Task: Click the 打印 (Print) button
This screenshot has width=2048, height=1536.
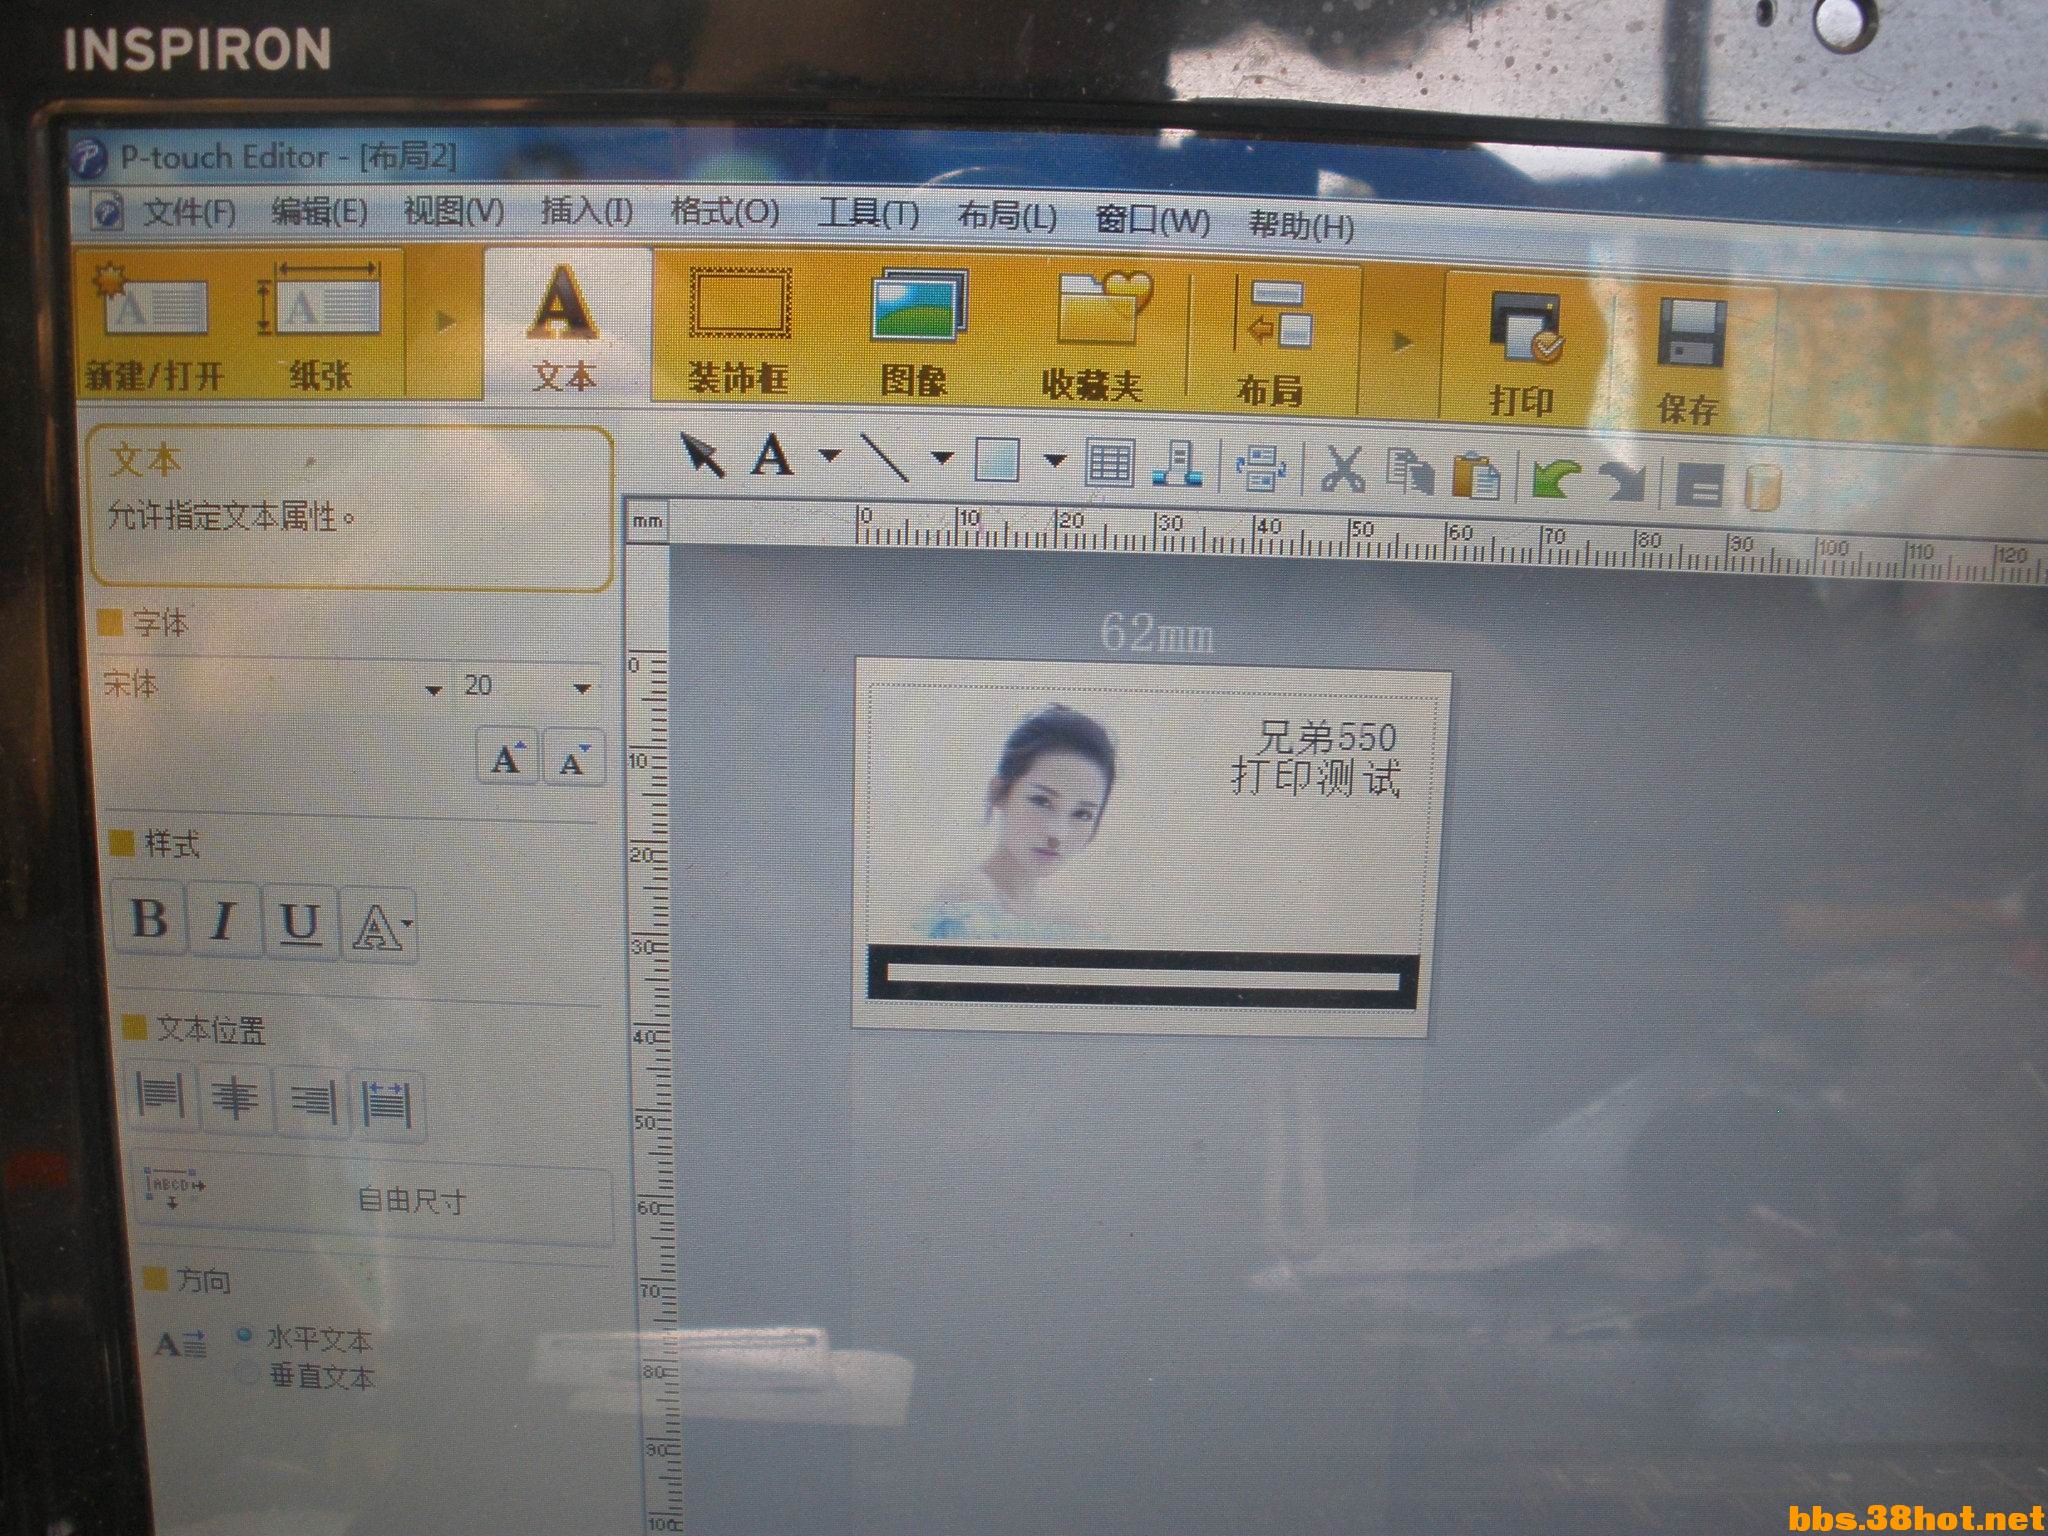Action: (x=1523, y=354)
